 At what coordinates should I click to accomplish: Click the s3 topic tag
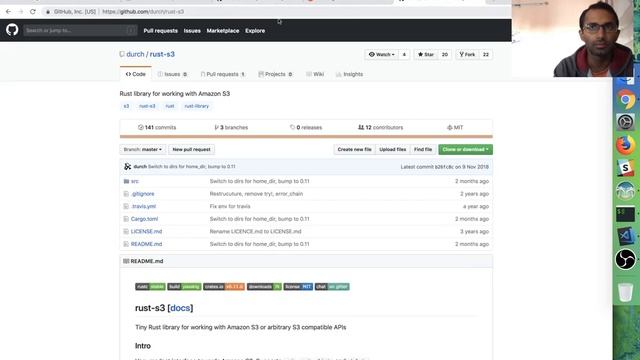pyautogui.click(x=126, y=106)
